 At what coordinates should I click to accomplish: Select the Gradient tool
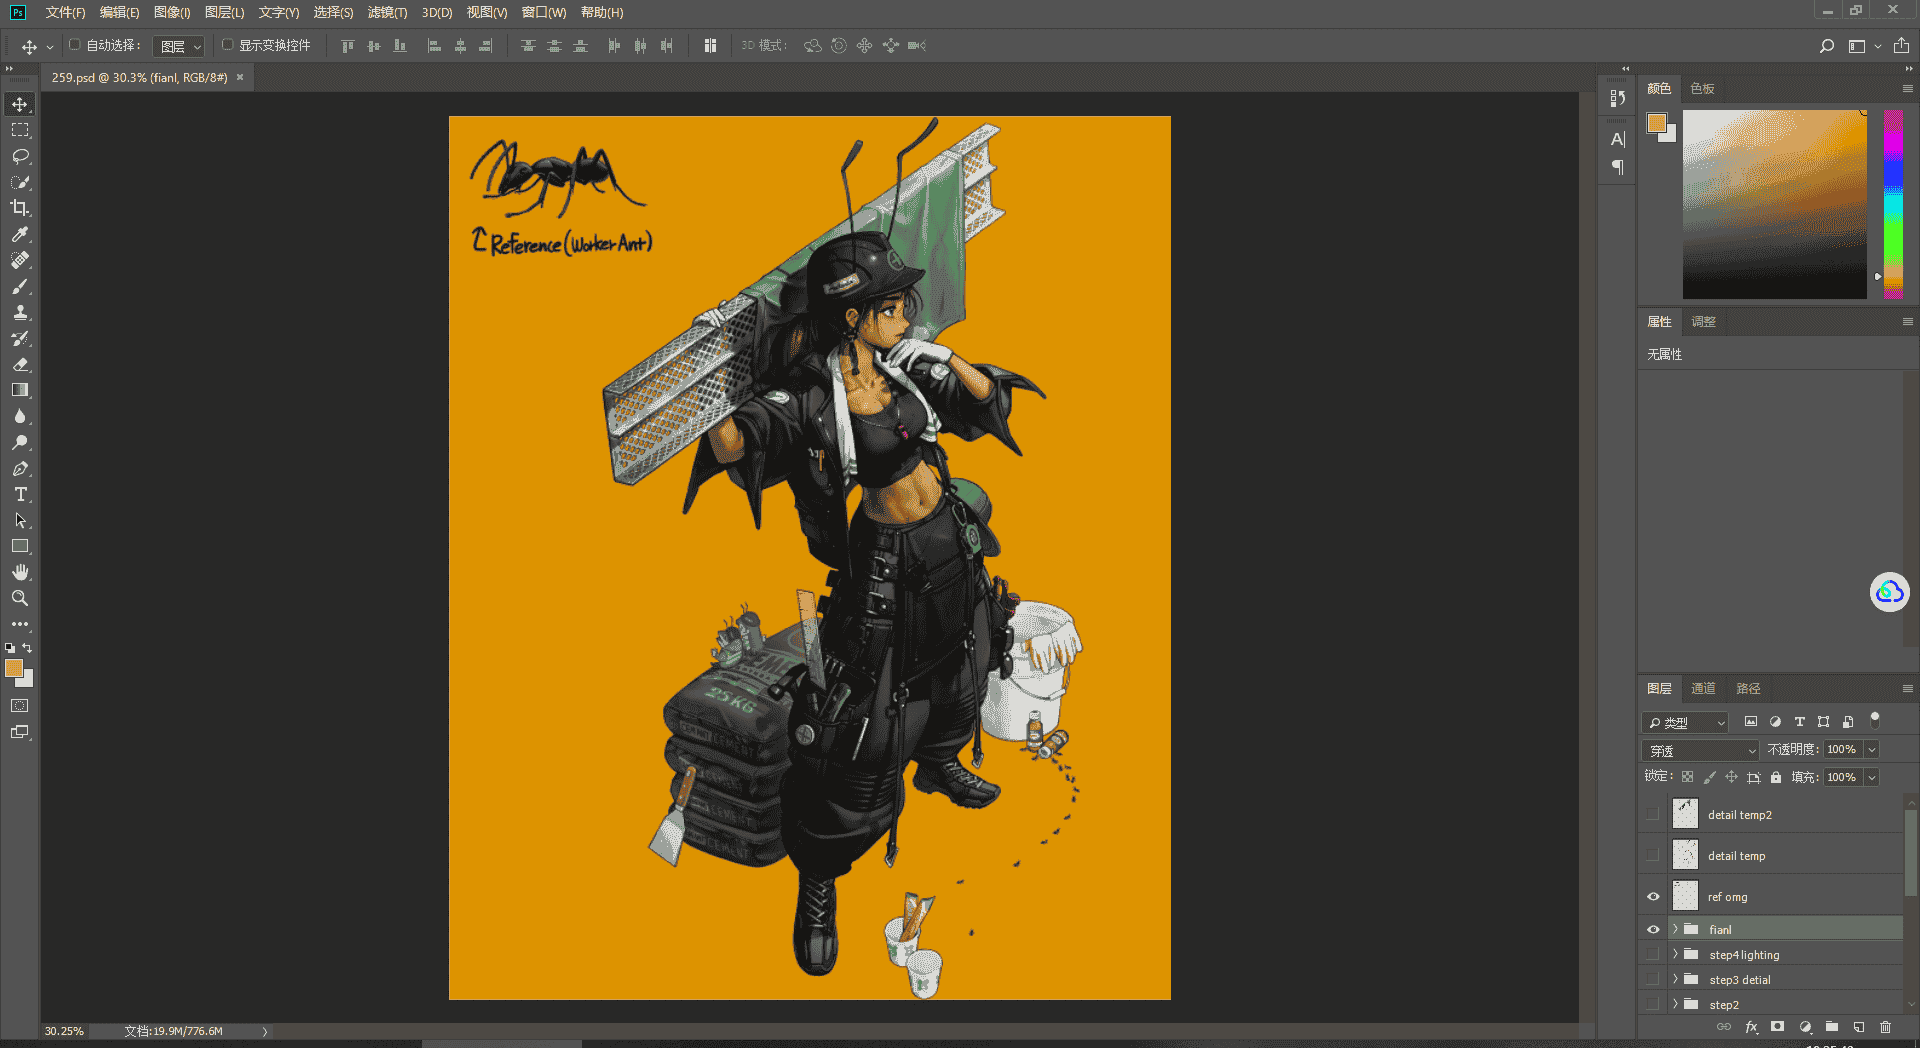(20, 390)
